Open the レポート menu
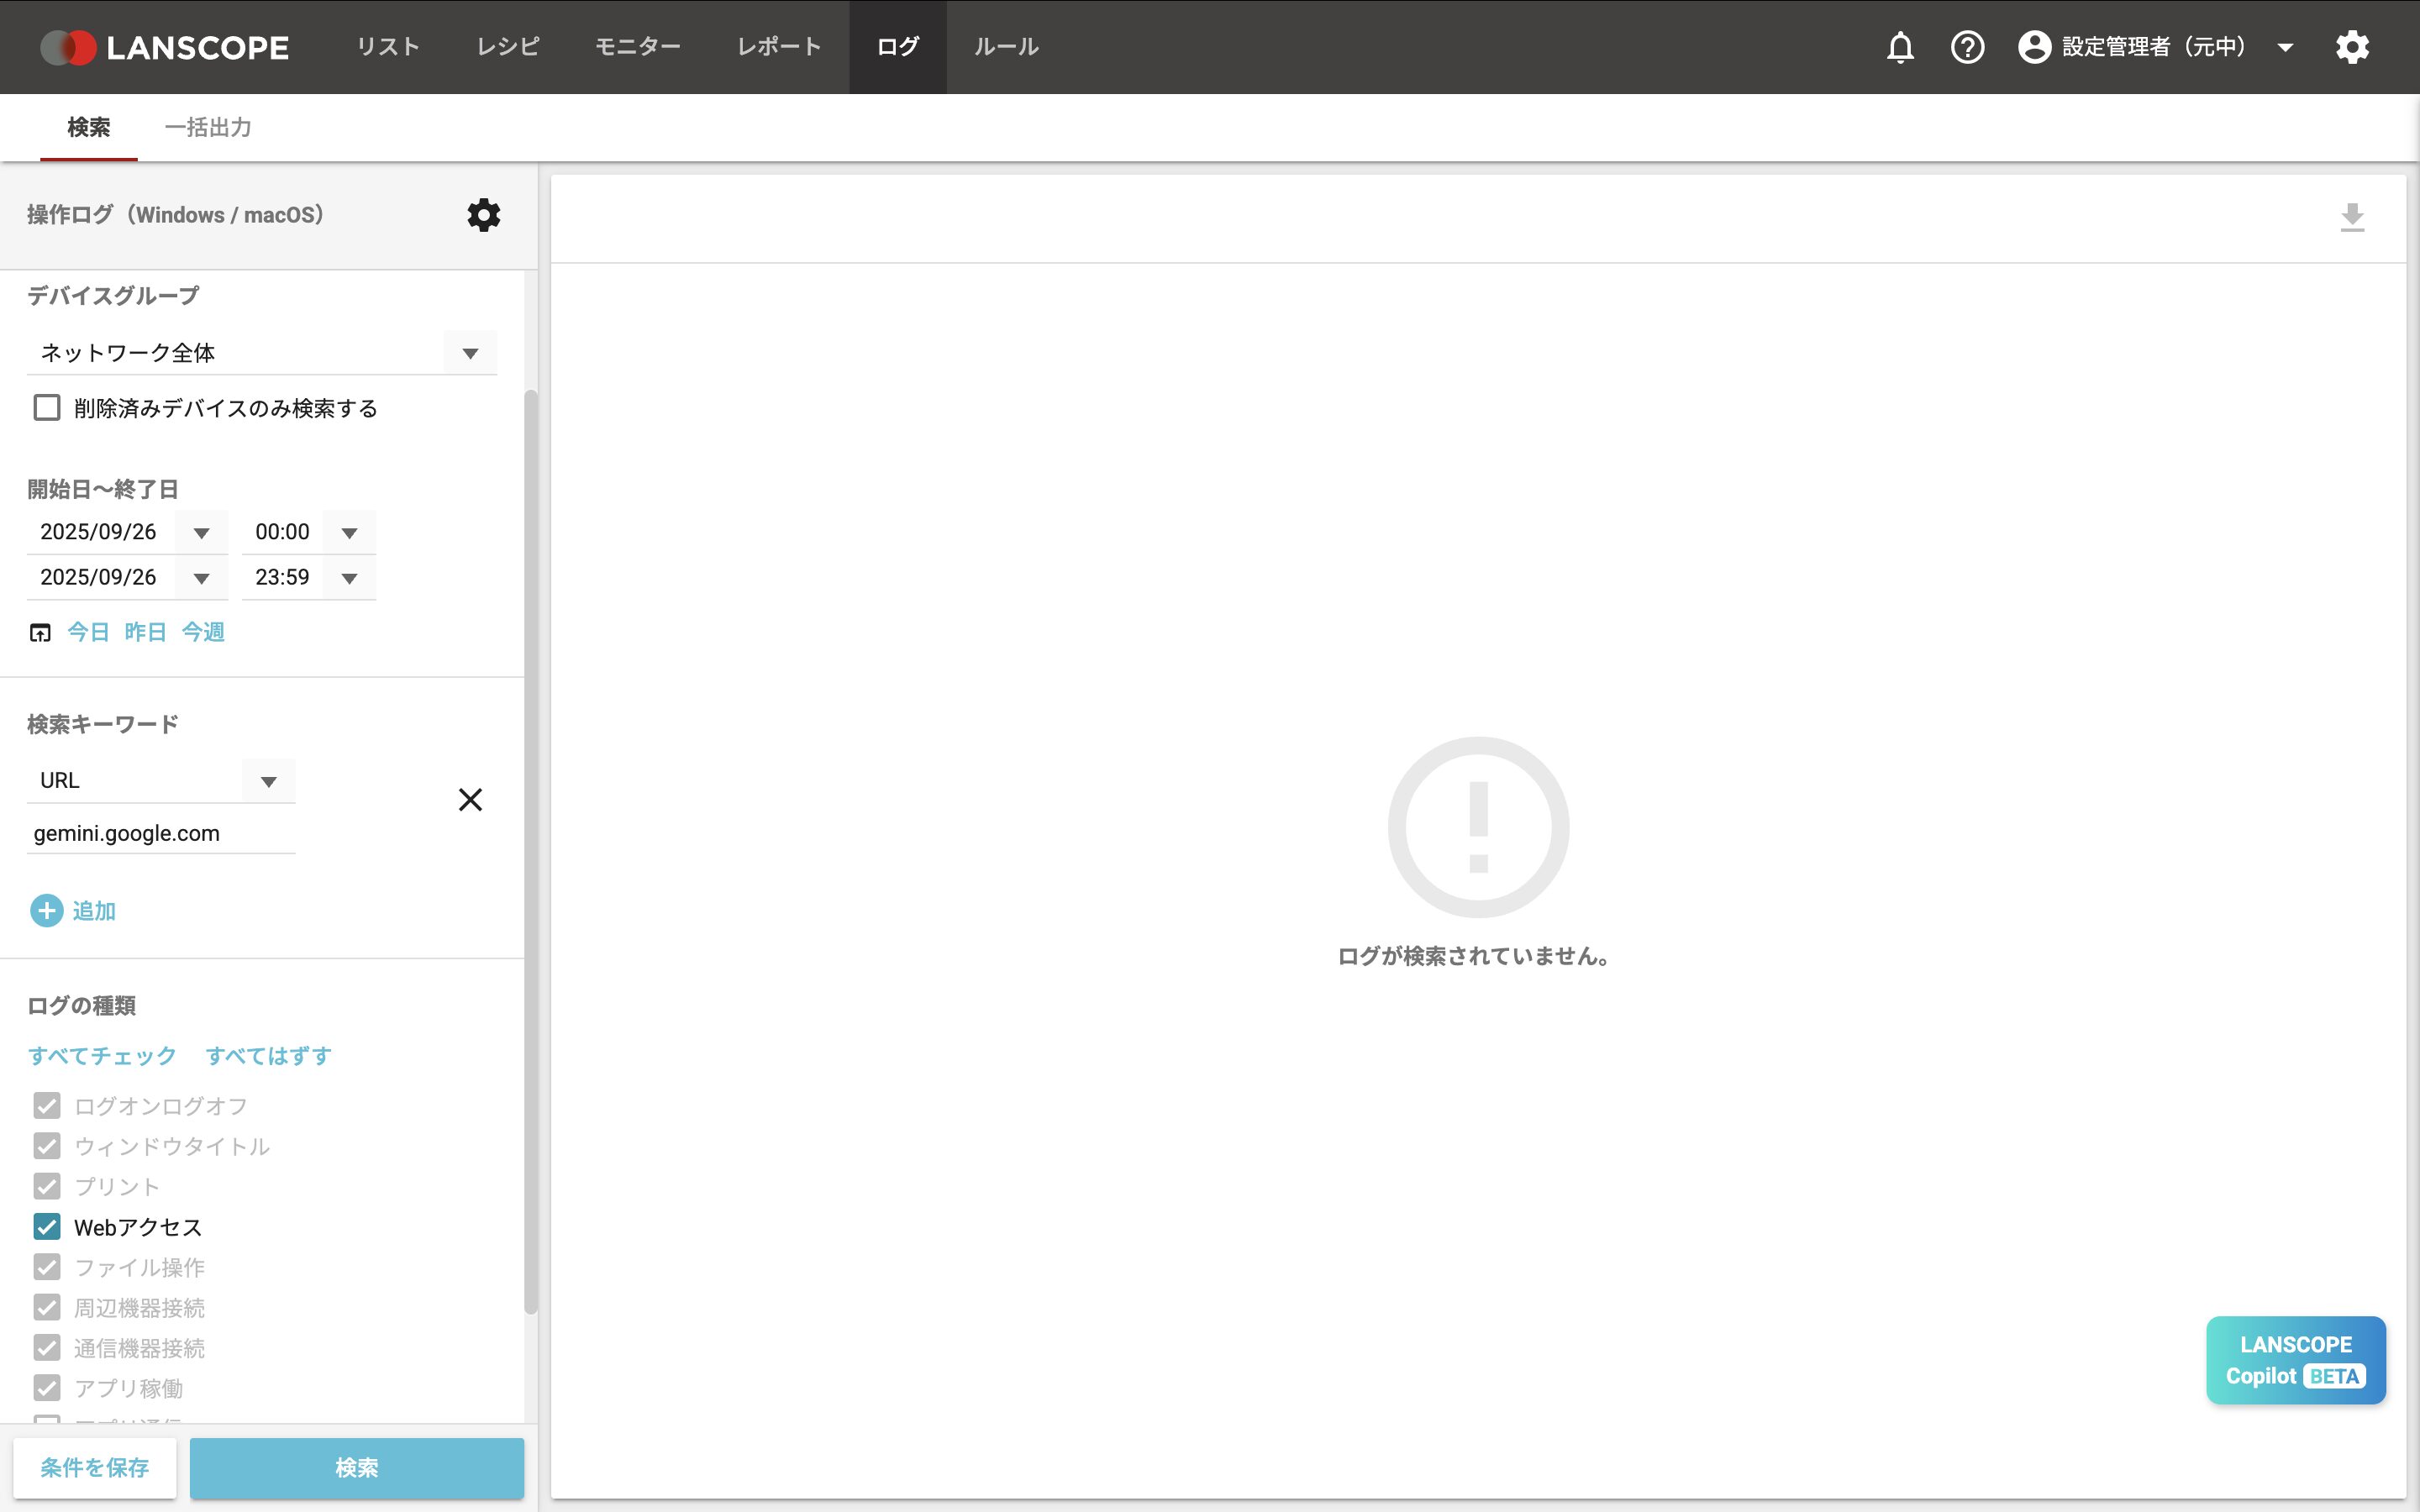Viewport: 2420px width, 1512px height. (779, 47)
